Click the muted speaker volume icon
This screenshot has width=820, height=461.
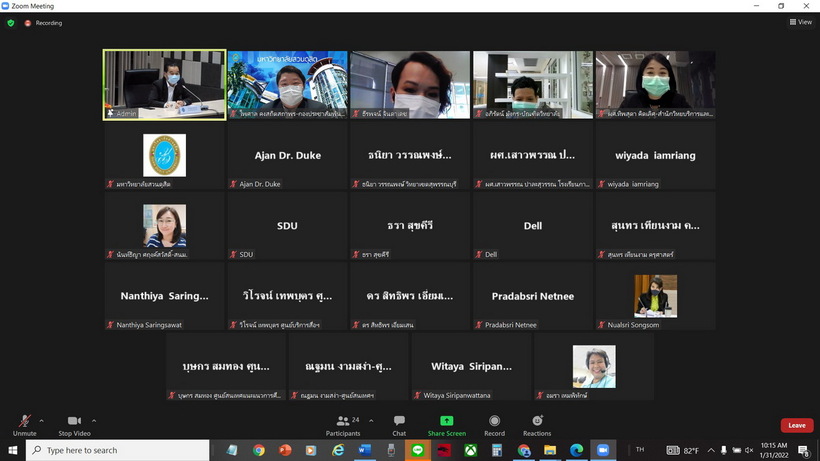tap(749, 450)
